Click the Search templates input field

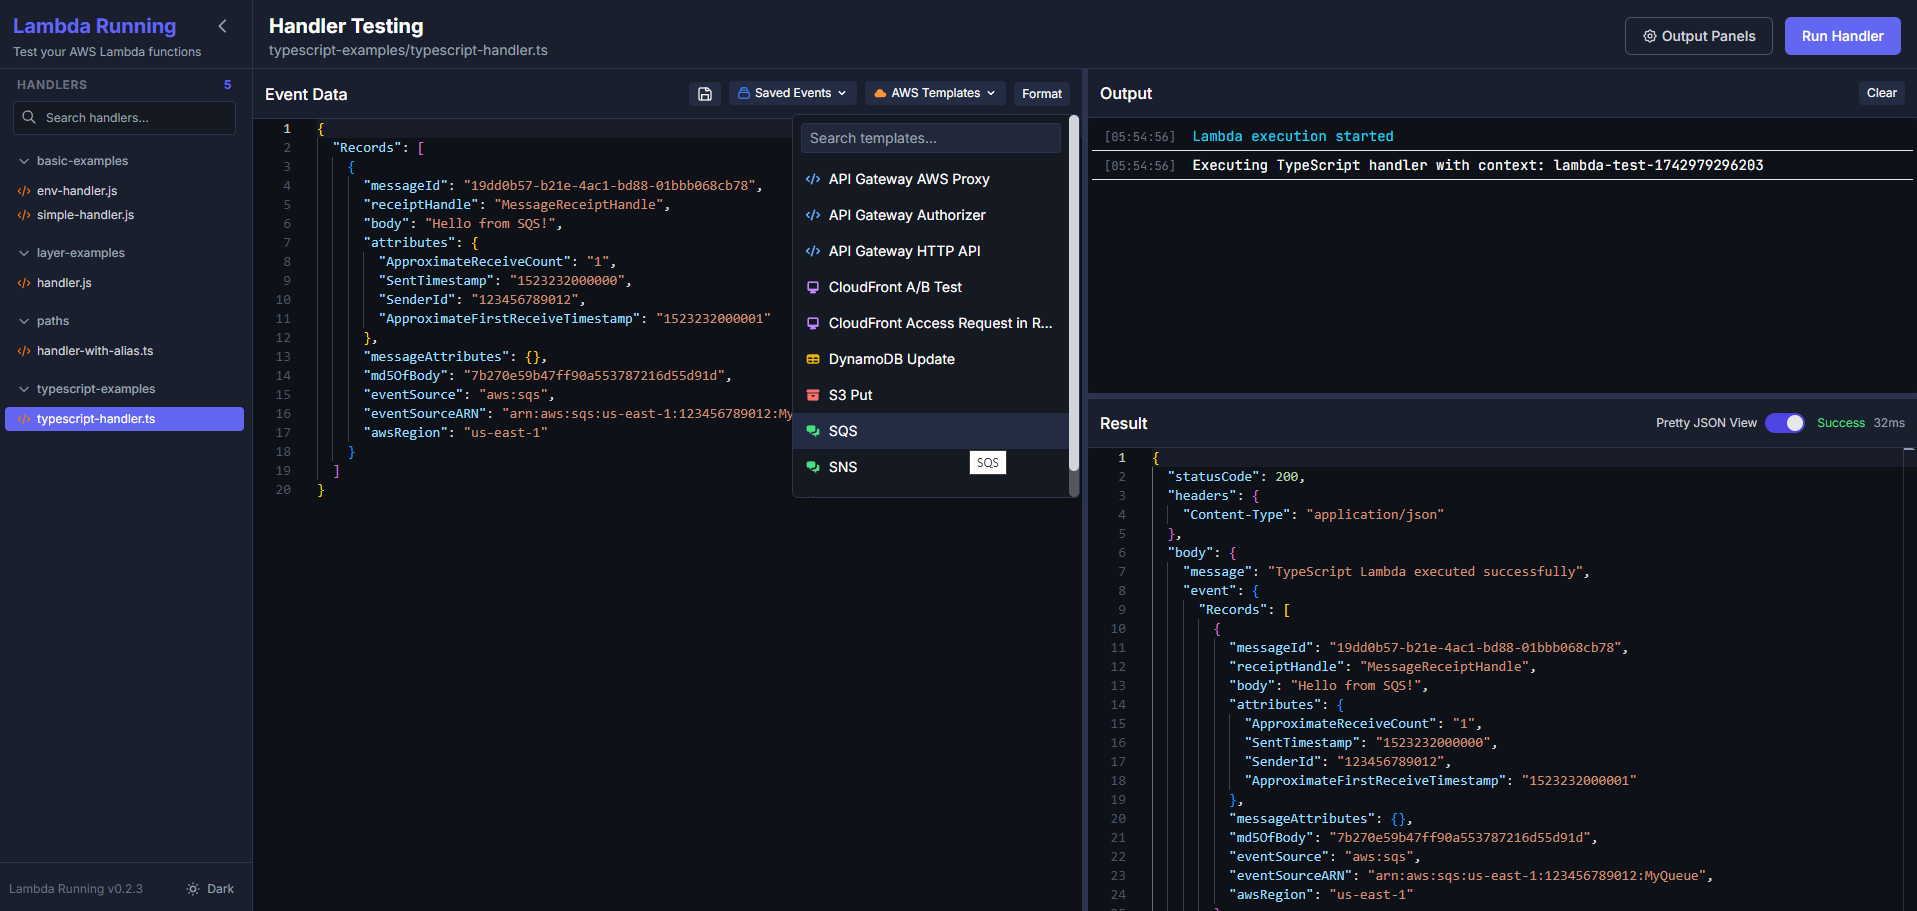[x=931, y=138]
